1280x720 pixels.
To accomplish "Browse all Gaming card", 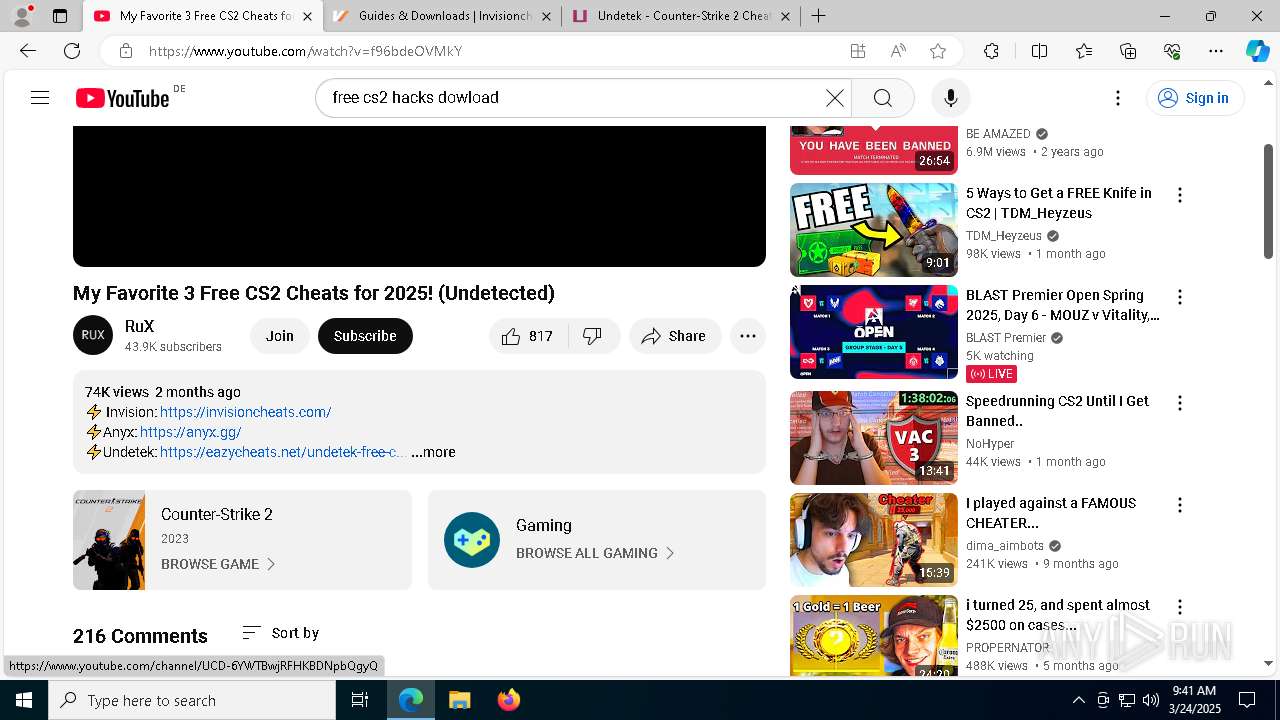I will (x=597, y=540).
